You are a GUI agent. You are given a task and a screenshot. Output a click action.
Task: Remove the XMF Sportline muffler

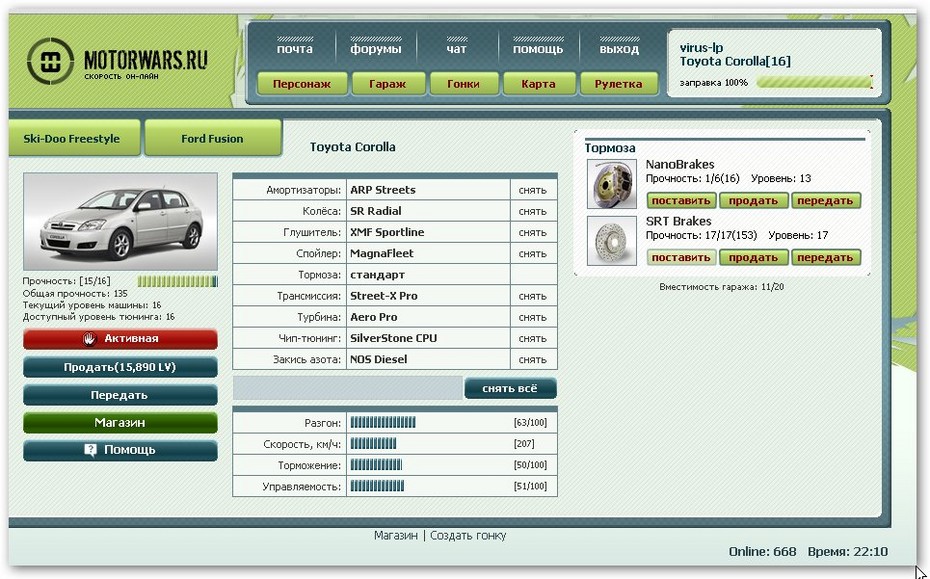coord(533,233)
